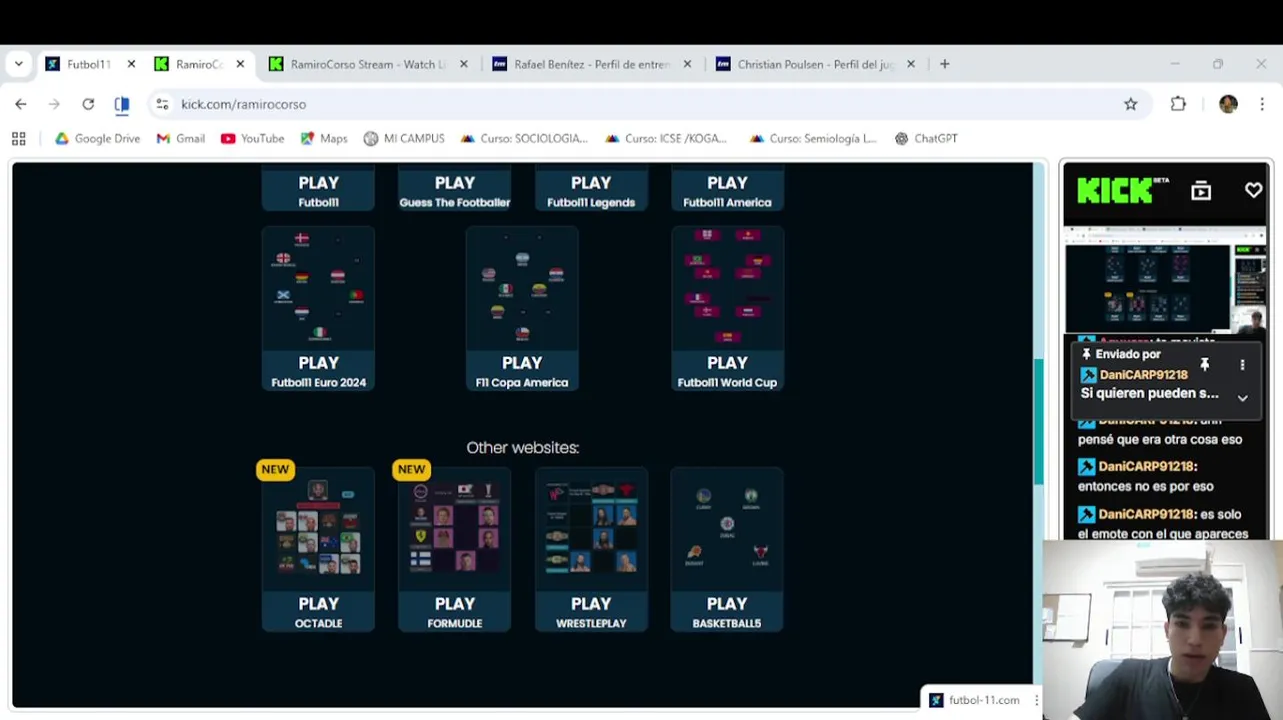Click the Formudle preview thumbnail
The width and height of the screenshot is (1283, 720).
(x=455, y=529)
